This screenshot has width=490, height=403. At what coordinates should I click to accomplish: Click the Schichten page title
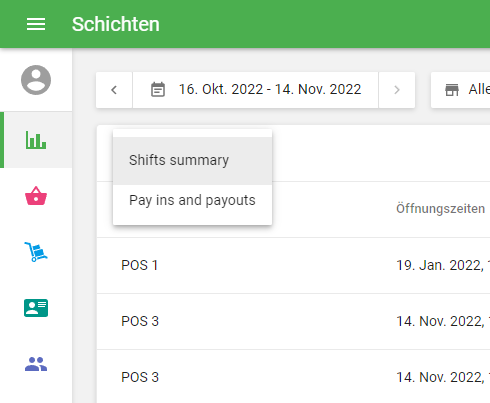click(x=116, y=24)
